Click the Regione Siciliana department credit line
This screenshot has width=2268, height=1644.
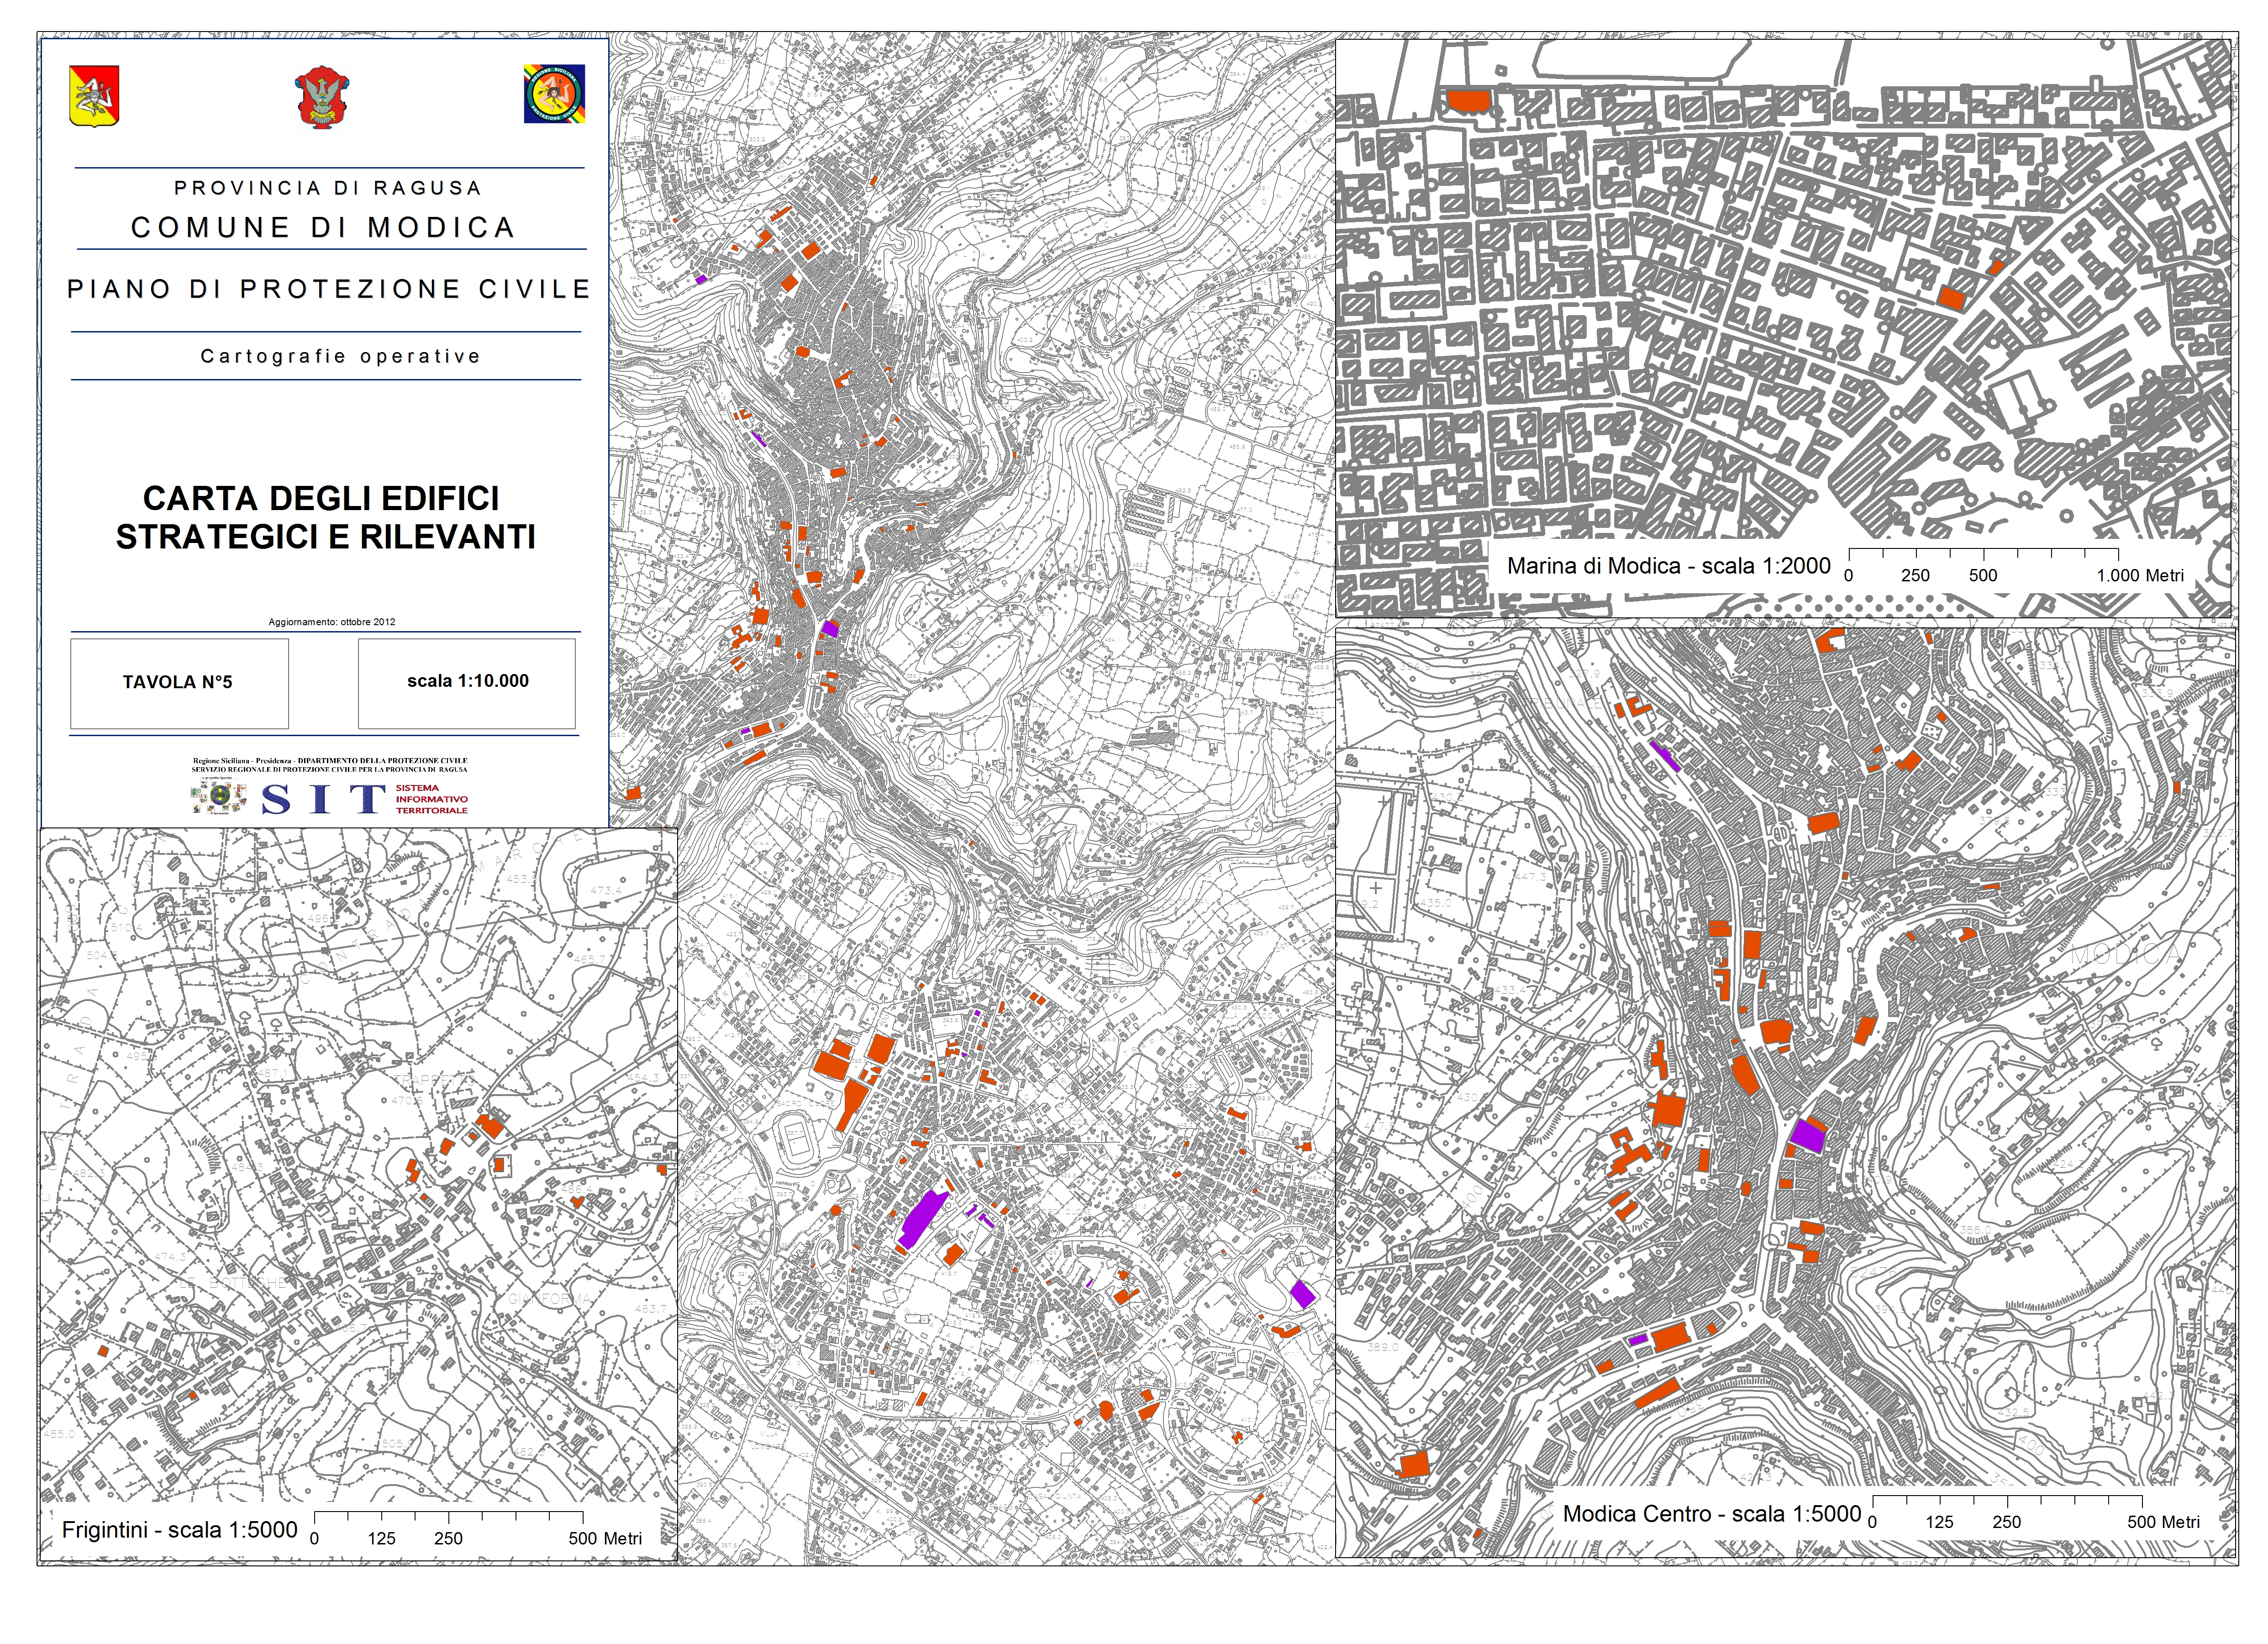pos(330,765)
